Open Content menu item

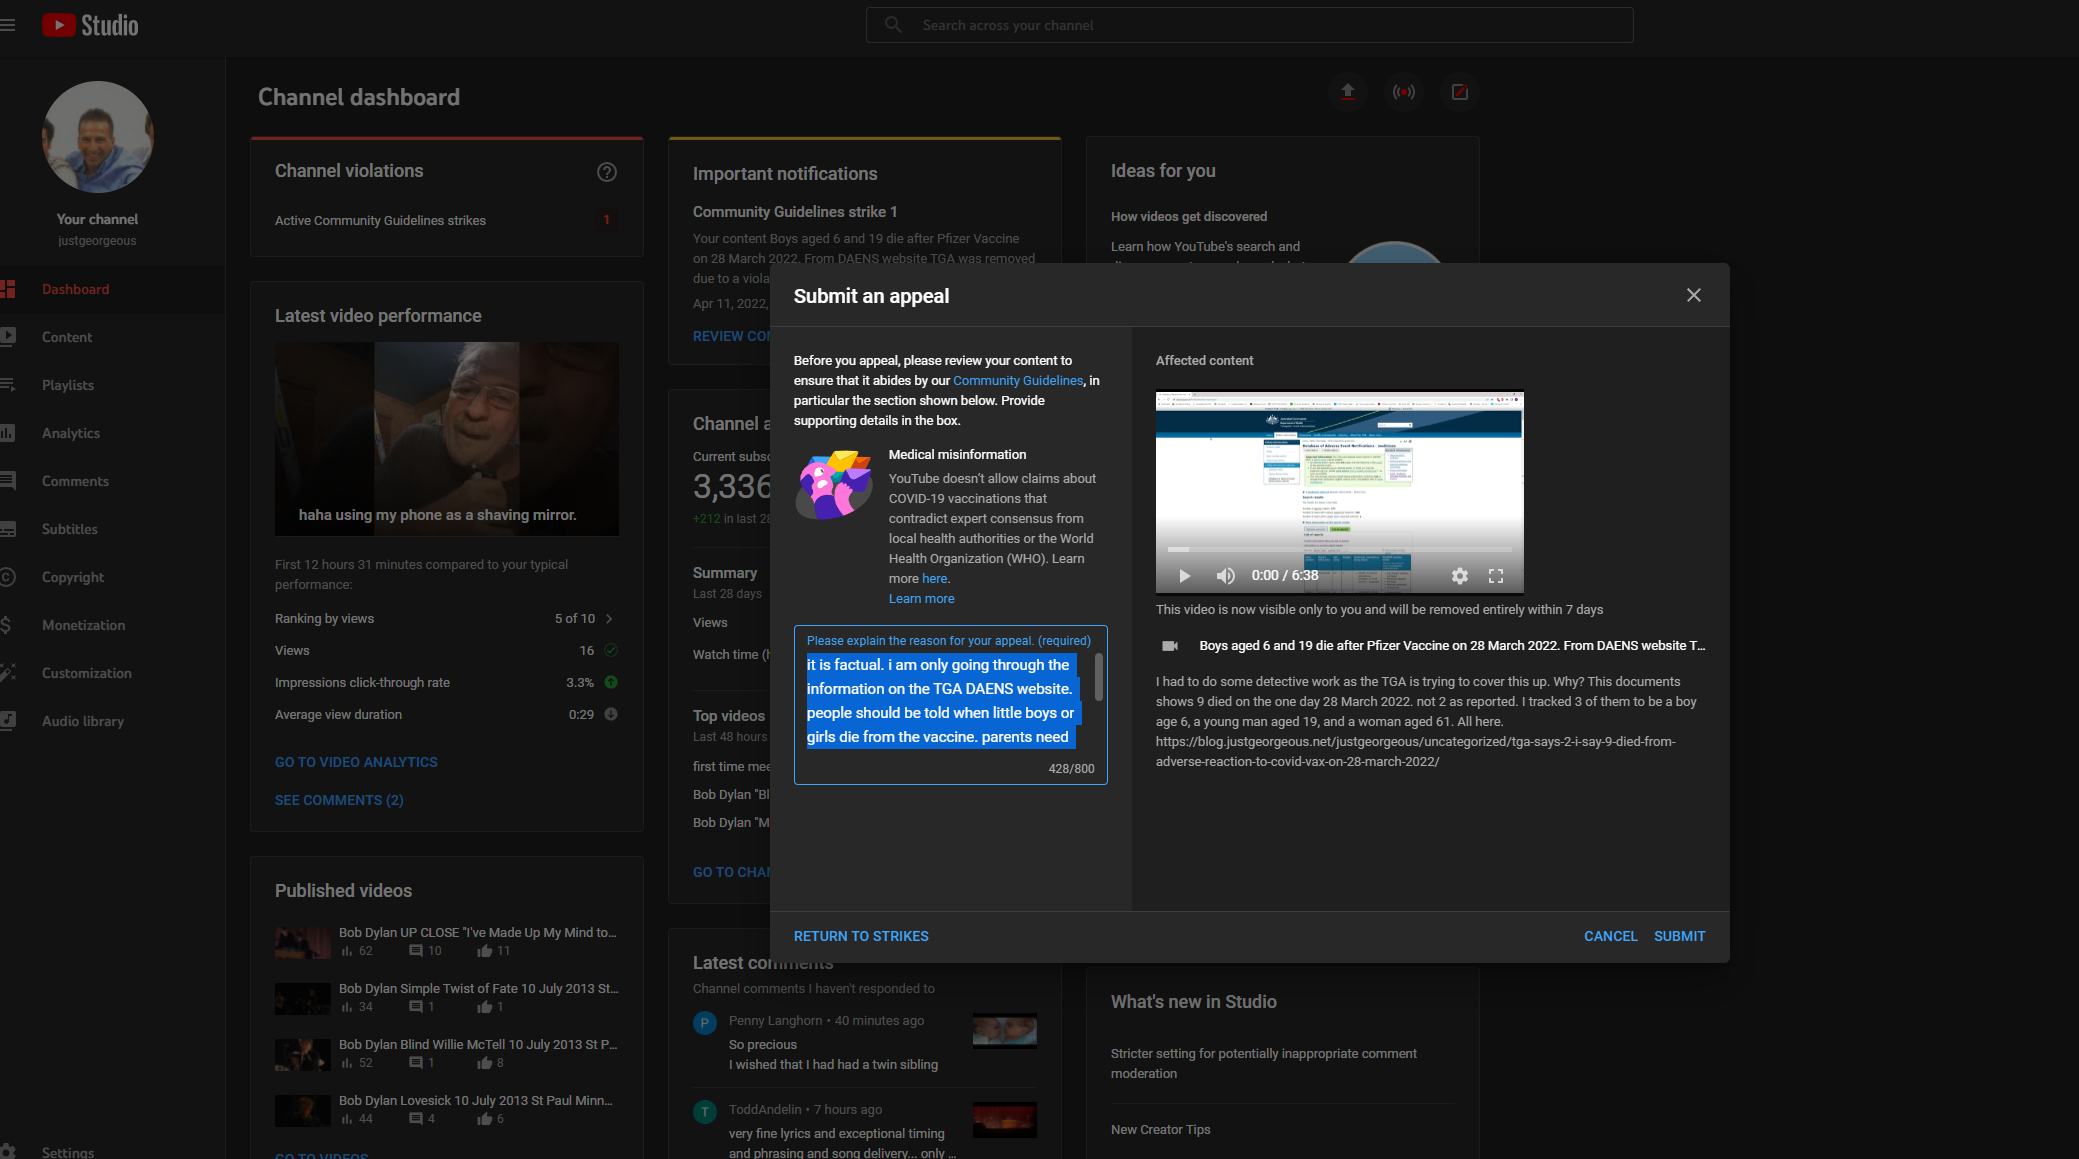[x=112, y=337]
